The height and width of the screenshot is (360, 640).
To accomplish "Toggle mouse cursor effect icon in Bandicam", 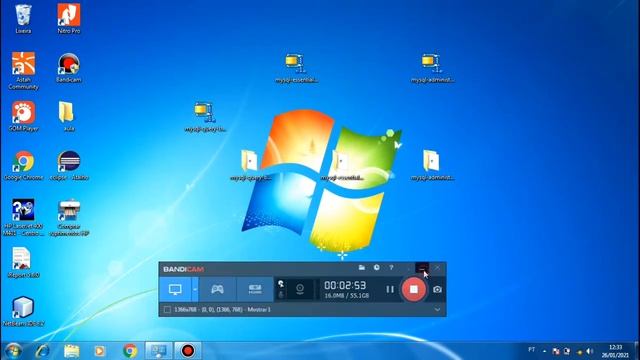I will (x=281, y=284).
